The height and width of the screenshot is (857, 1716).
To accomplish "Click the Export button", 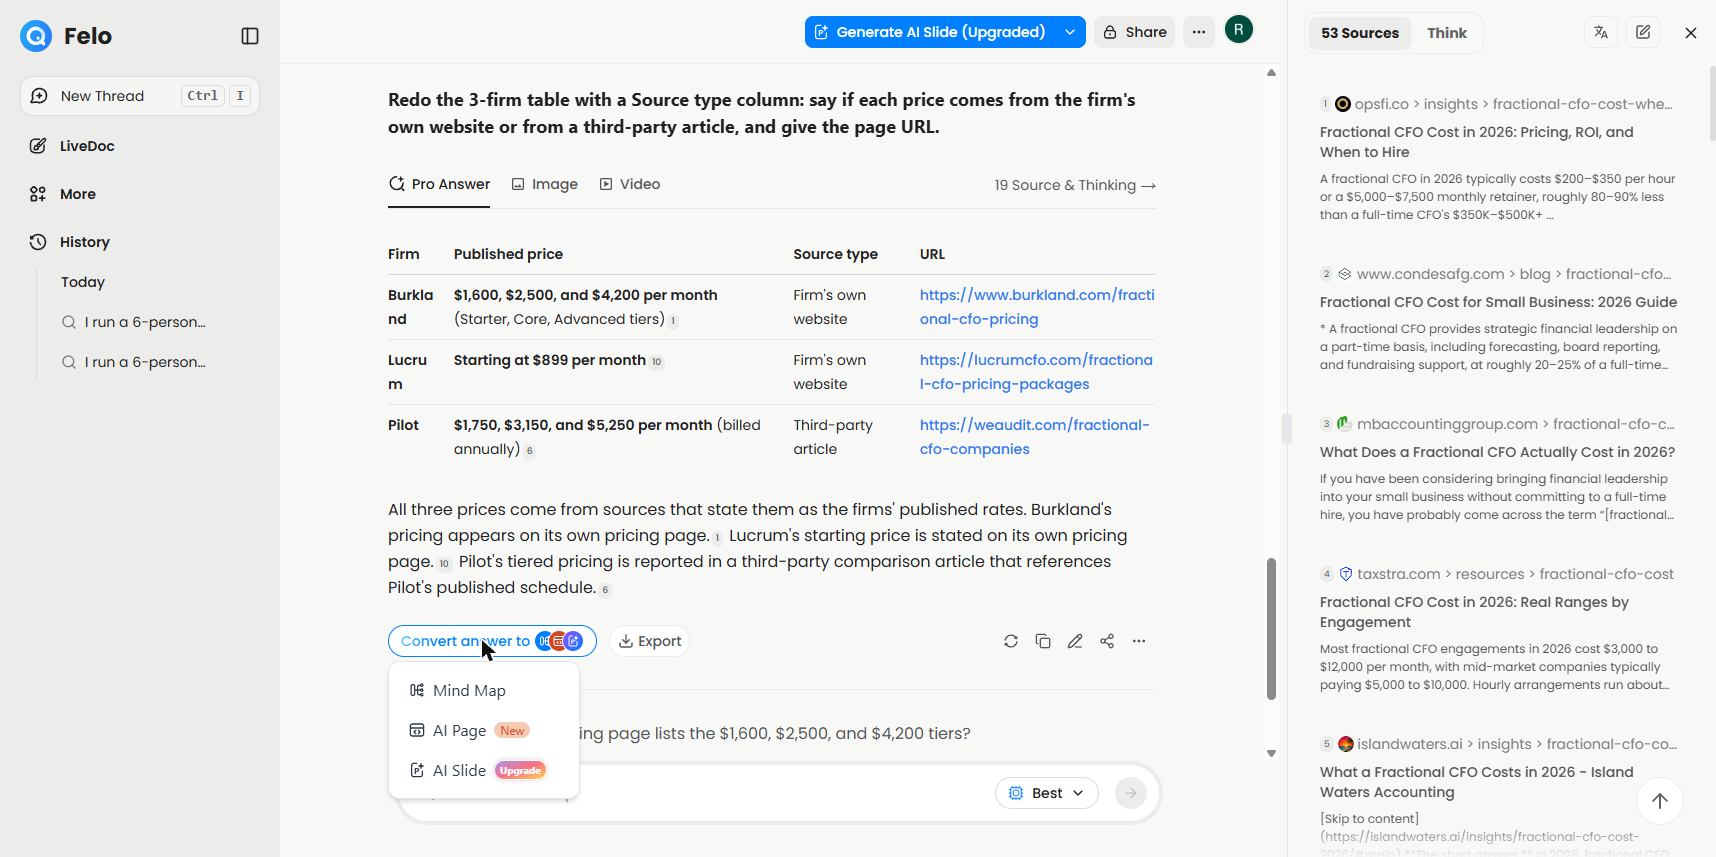I will coord(649,641).
